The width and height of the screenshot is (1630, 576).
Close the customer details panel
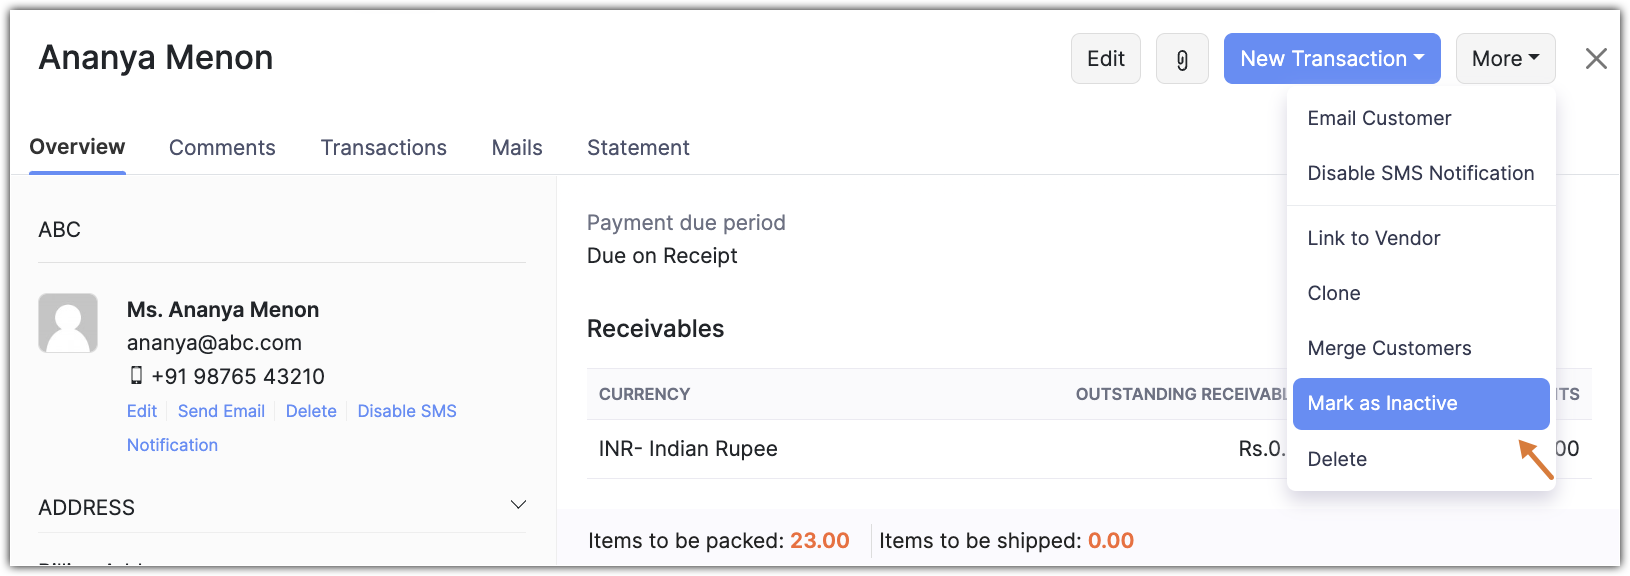coord(1596,59)
